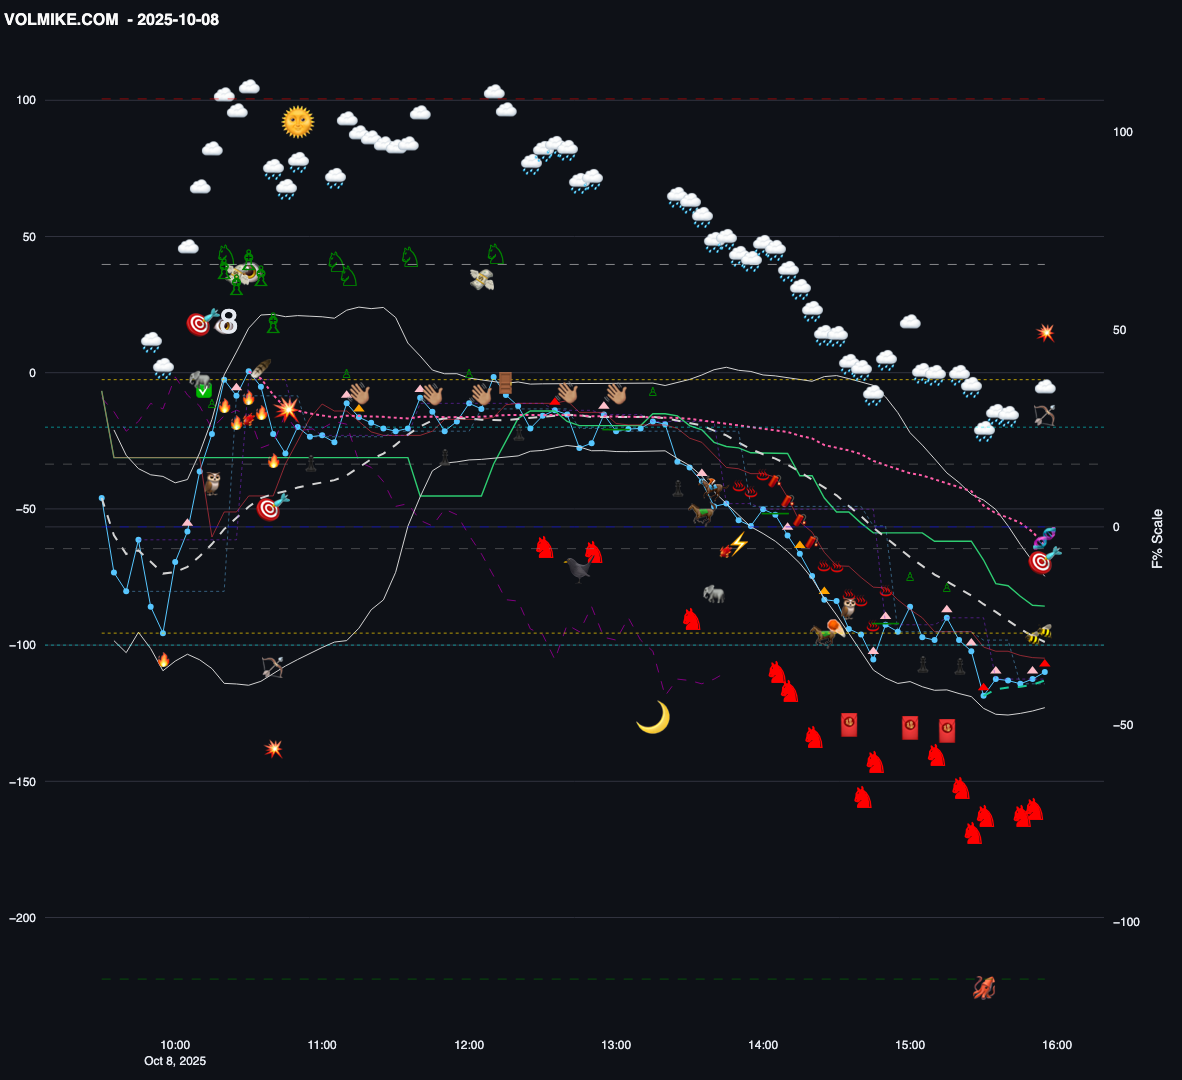Click the crescent moon emoji marker
Image resolution: width=1182 pixels, height=1080 pixels.
653,717
